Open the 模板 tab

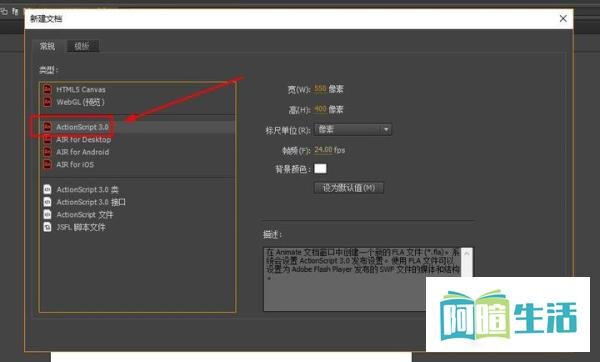pyautogui.click(x=82, y=46)
